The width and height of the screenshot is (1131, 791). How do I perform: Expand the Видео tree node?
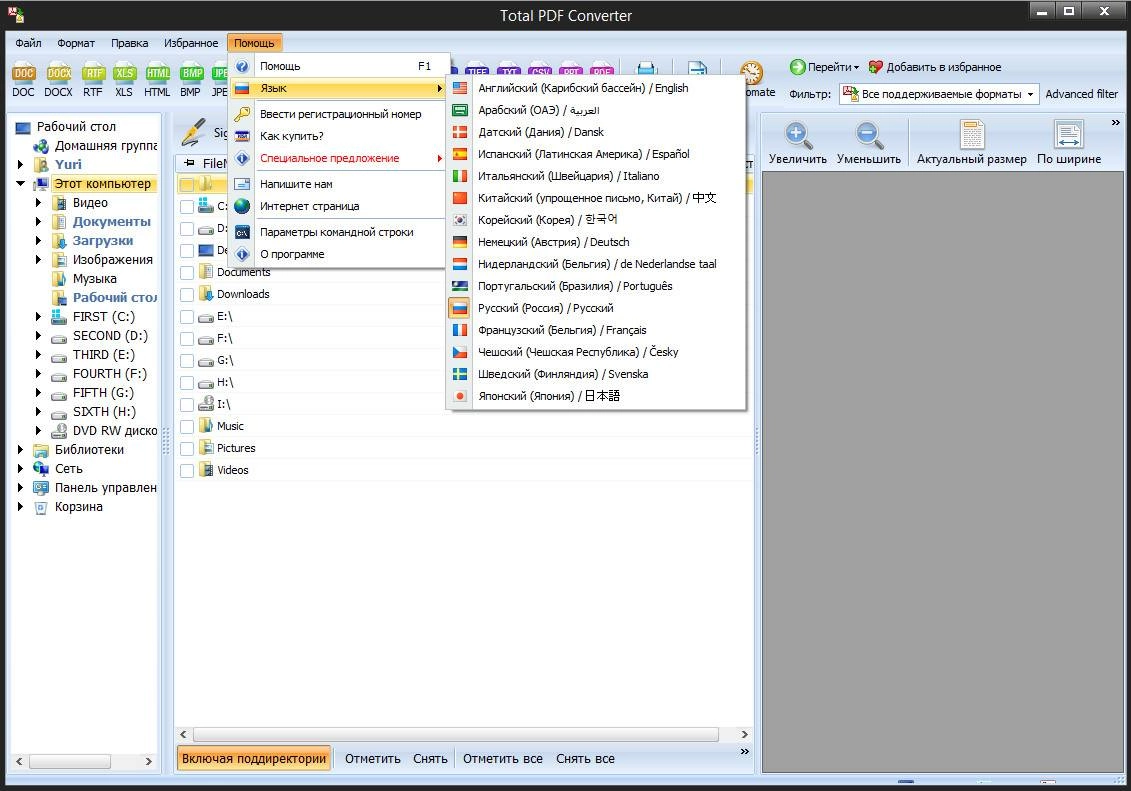(x=38, y=203)
